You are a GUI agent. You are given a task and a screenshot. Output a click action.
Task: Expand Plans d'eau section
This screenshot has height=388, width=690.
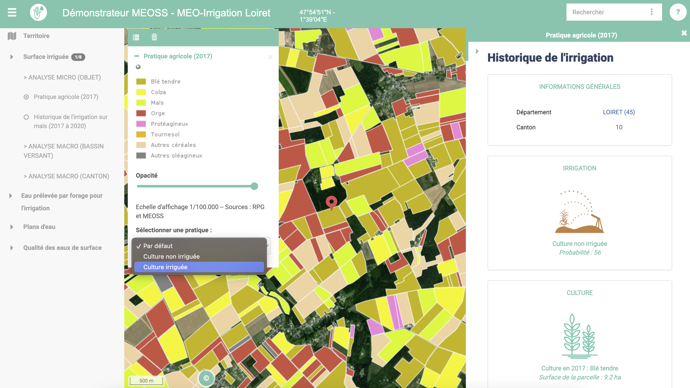pyautogui.click(x=11, y=227)
